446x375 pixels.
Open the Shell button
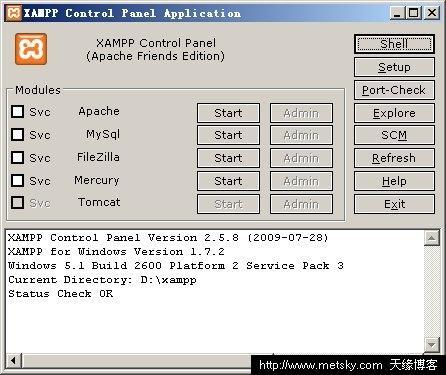coord(394,44)
